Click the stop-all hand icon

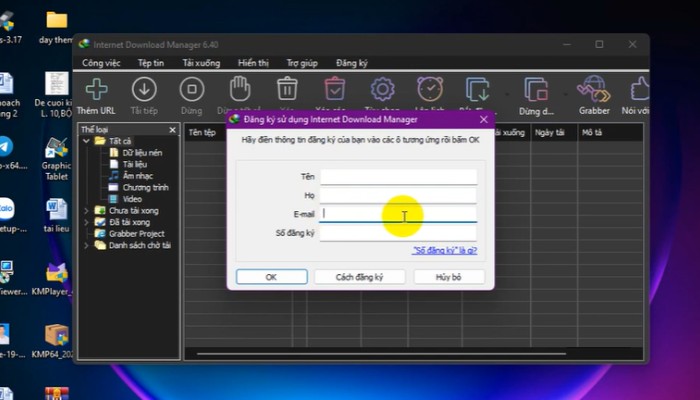click(240, 89)
